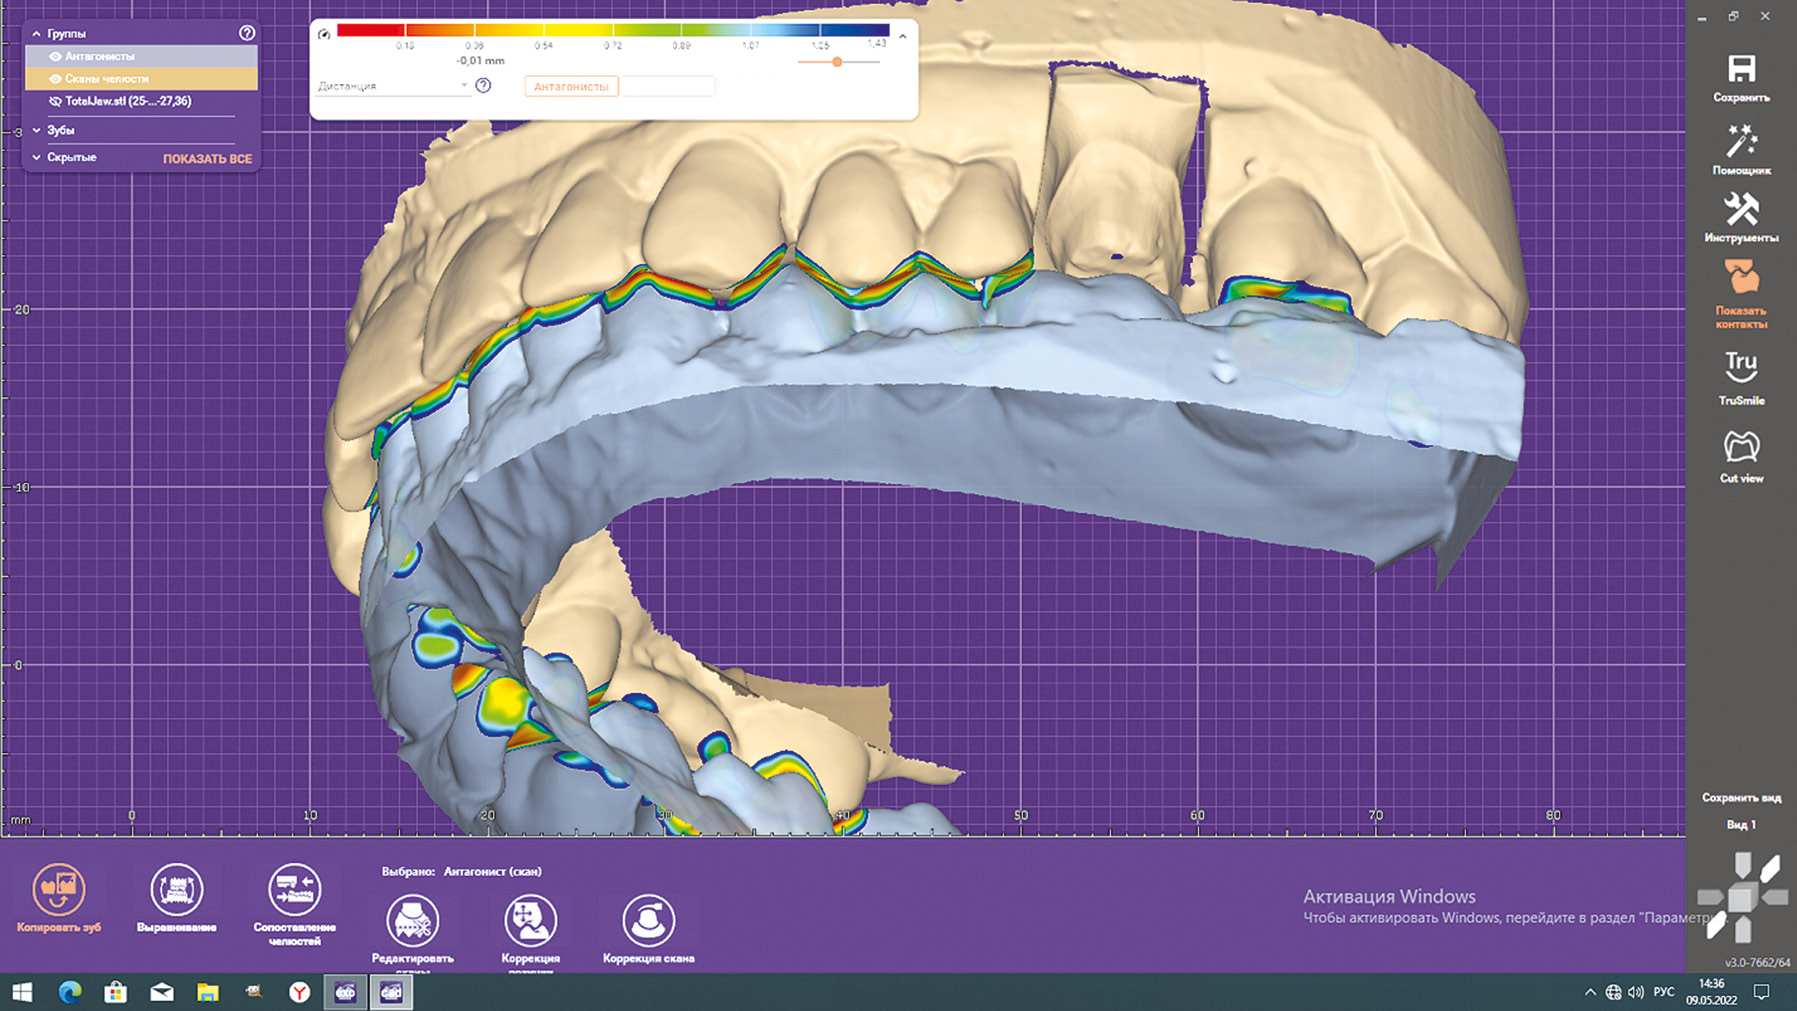
Task: Click the distance scale slider handle
Action: [837, 62]
